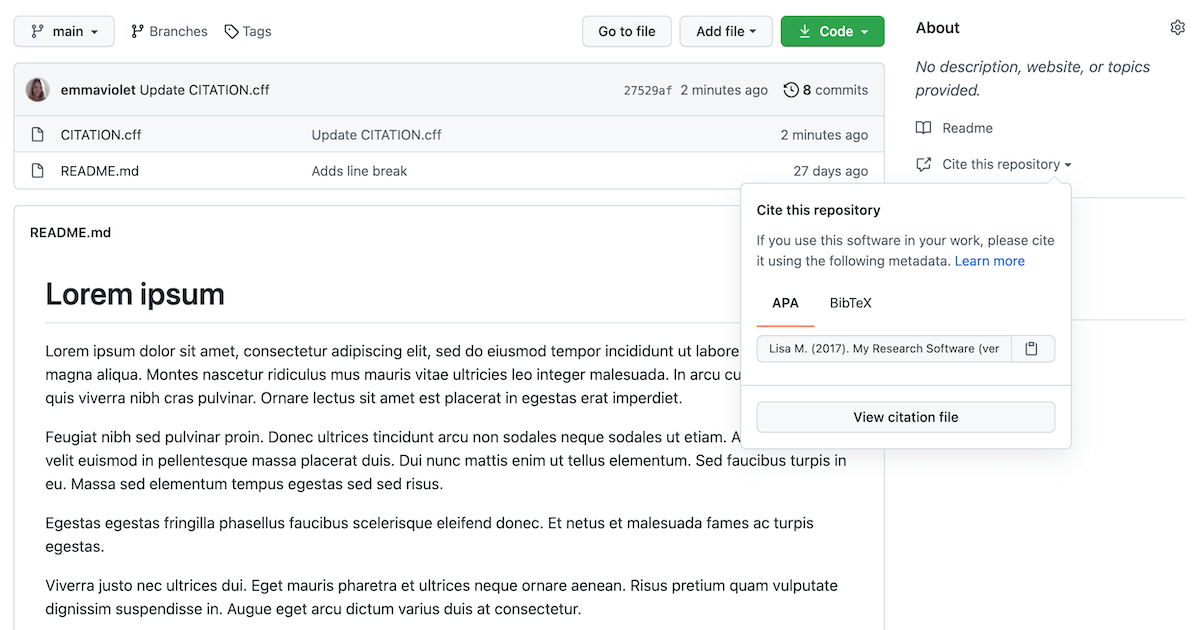Click the CITATION.cff file icon
This screenshot has width=1200, height=630.
tap(37, 134)
